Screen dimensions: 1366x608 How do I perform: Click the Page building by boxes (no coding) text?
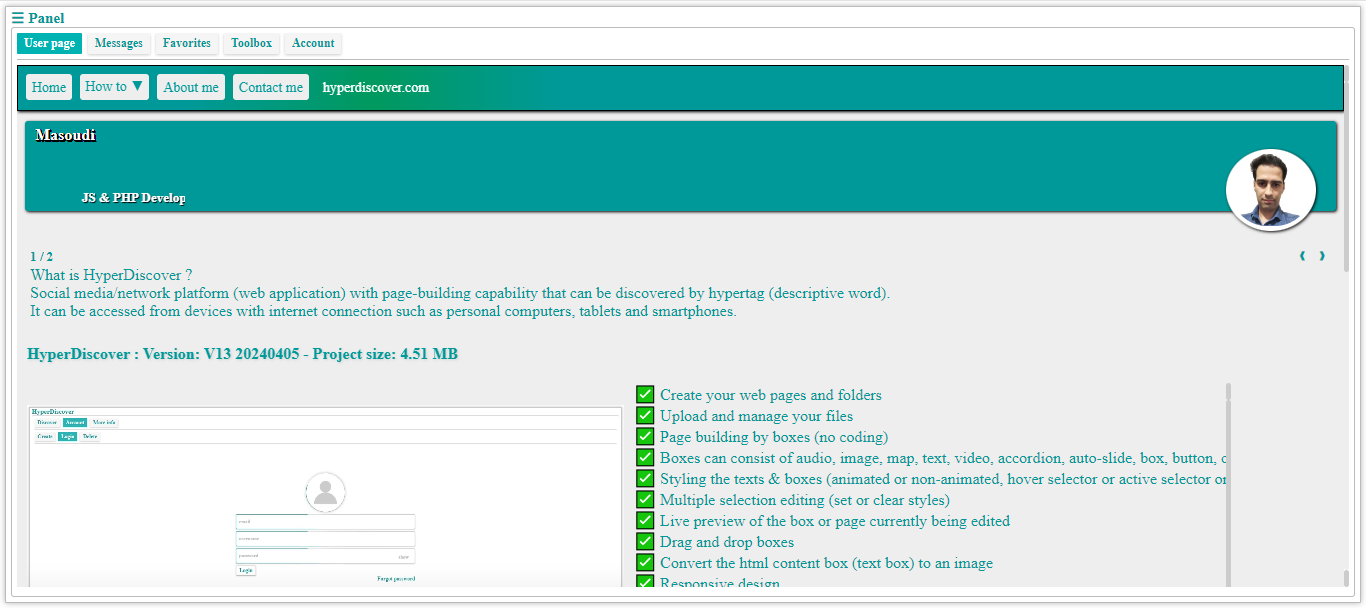774,437
